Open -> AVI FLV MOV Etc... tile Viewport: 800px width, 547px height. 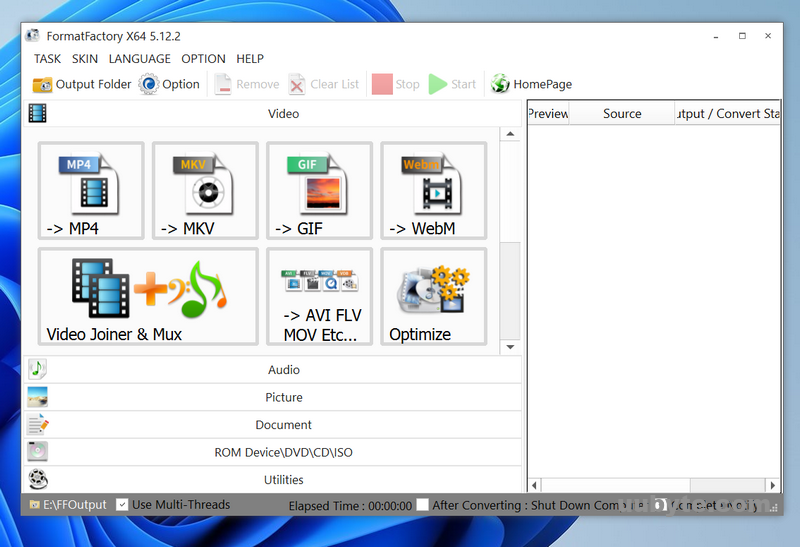pyautogui.click(x=319, y=296)
